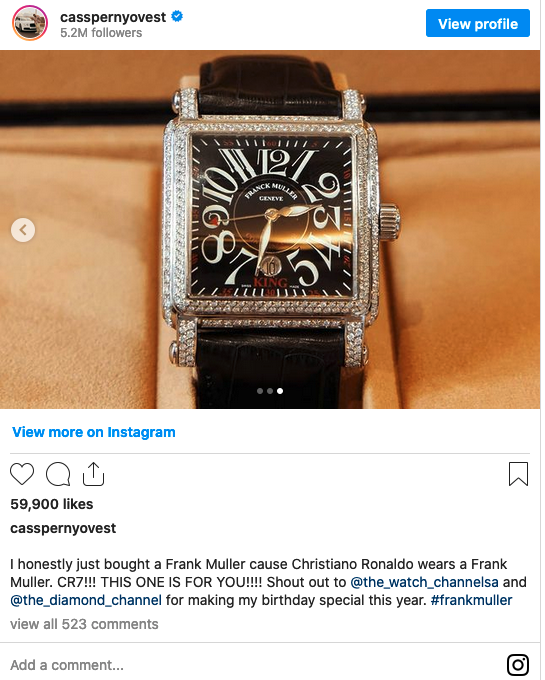Image resolution: width=545 pixels, height=680 pixels.
Task: Save post with bookmark icon
Action: tap(518, 474)
